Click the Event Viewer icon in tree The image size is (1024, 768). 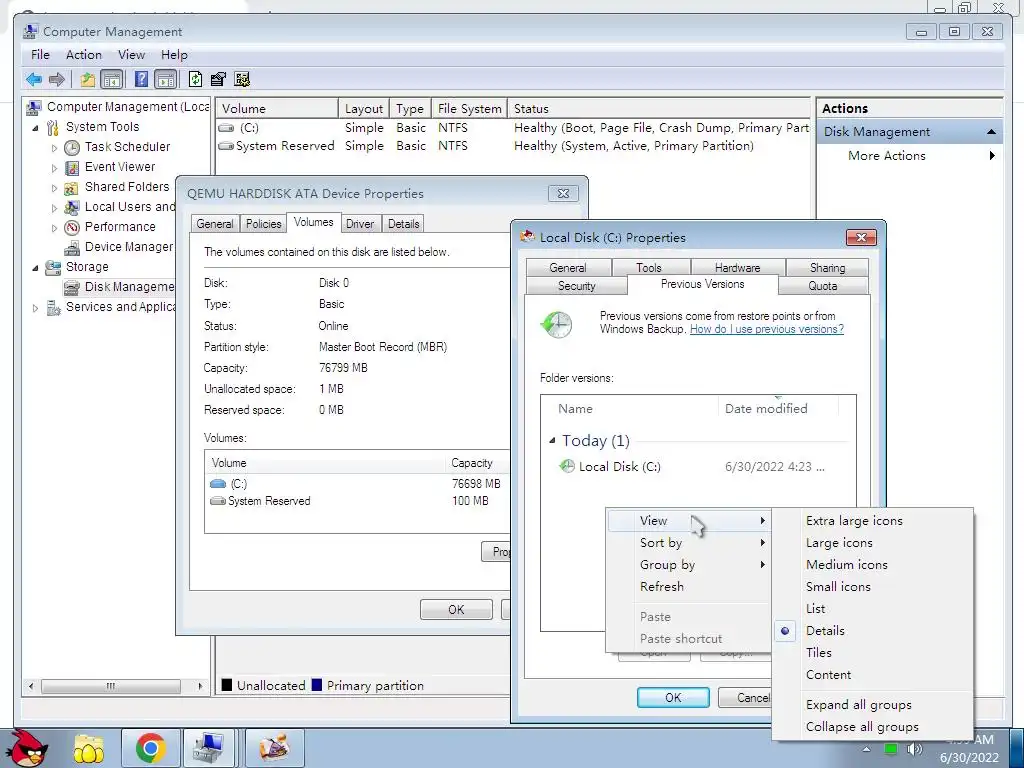click(x=72, y=168)
